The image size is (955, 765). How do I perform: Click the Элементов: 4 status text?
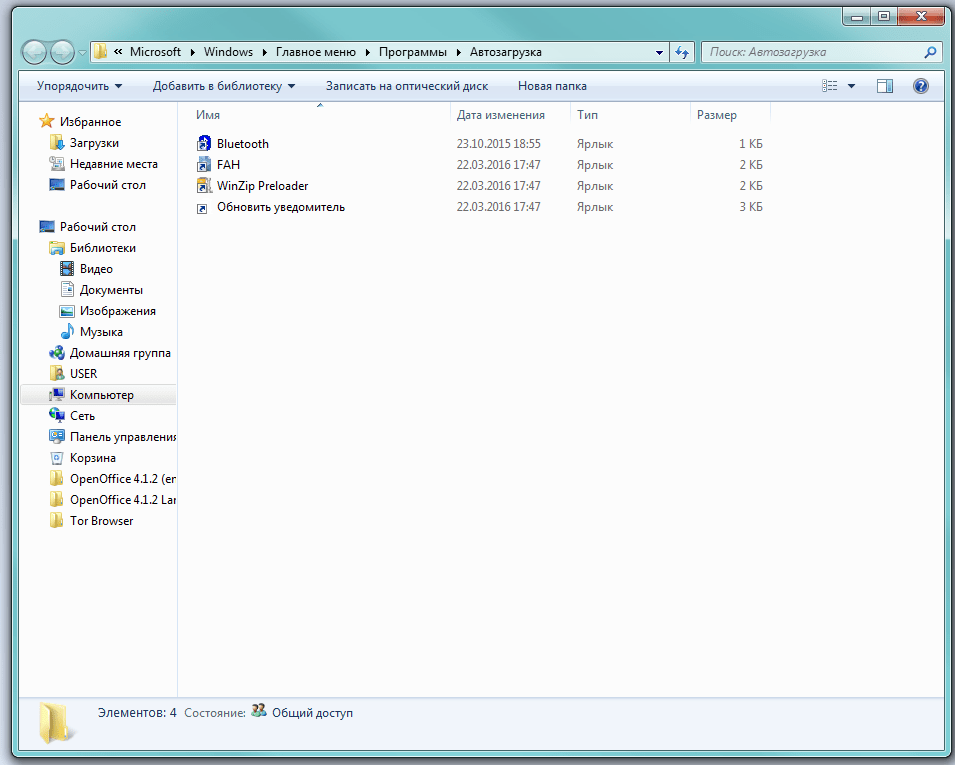pos(137,713)
